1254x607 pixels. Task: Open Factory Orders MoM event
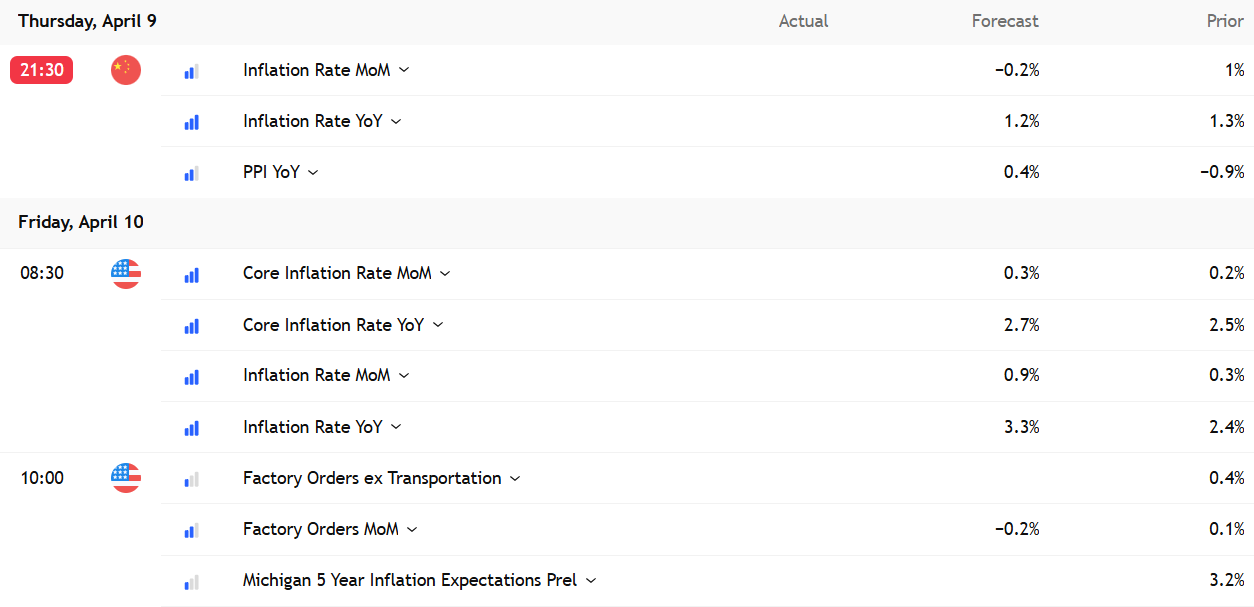[x=320, y=529]
